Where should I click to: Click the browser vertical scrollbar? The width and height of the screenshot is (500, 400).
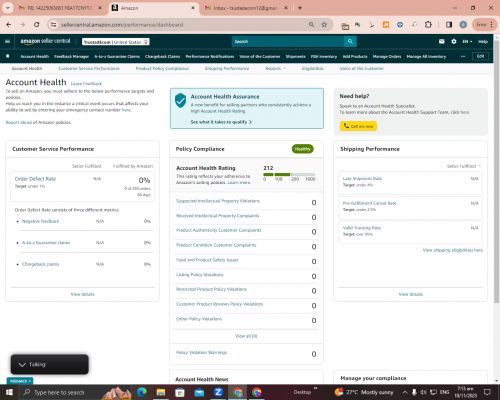tap(497, 173)
